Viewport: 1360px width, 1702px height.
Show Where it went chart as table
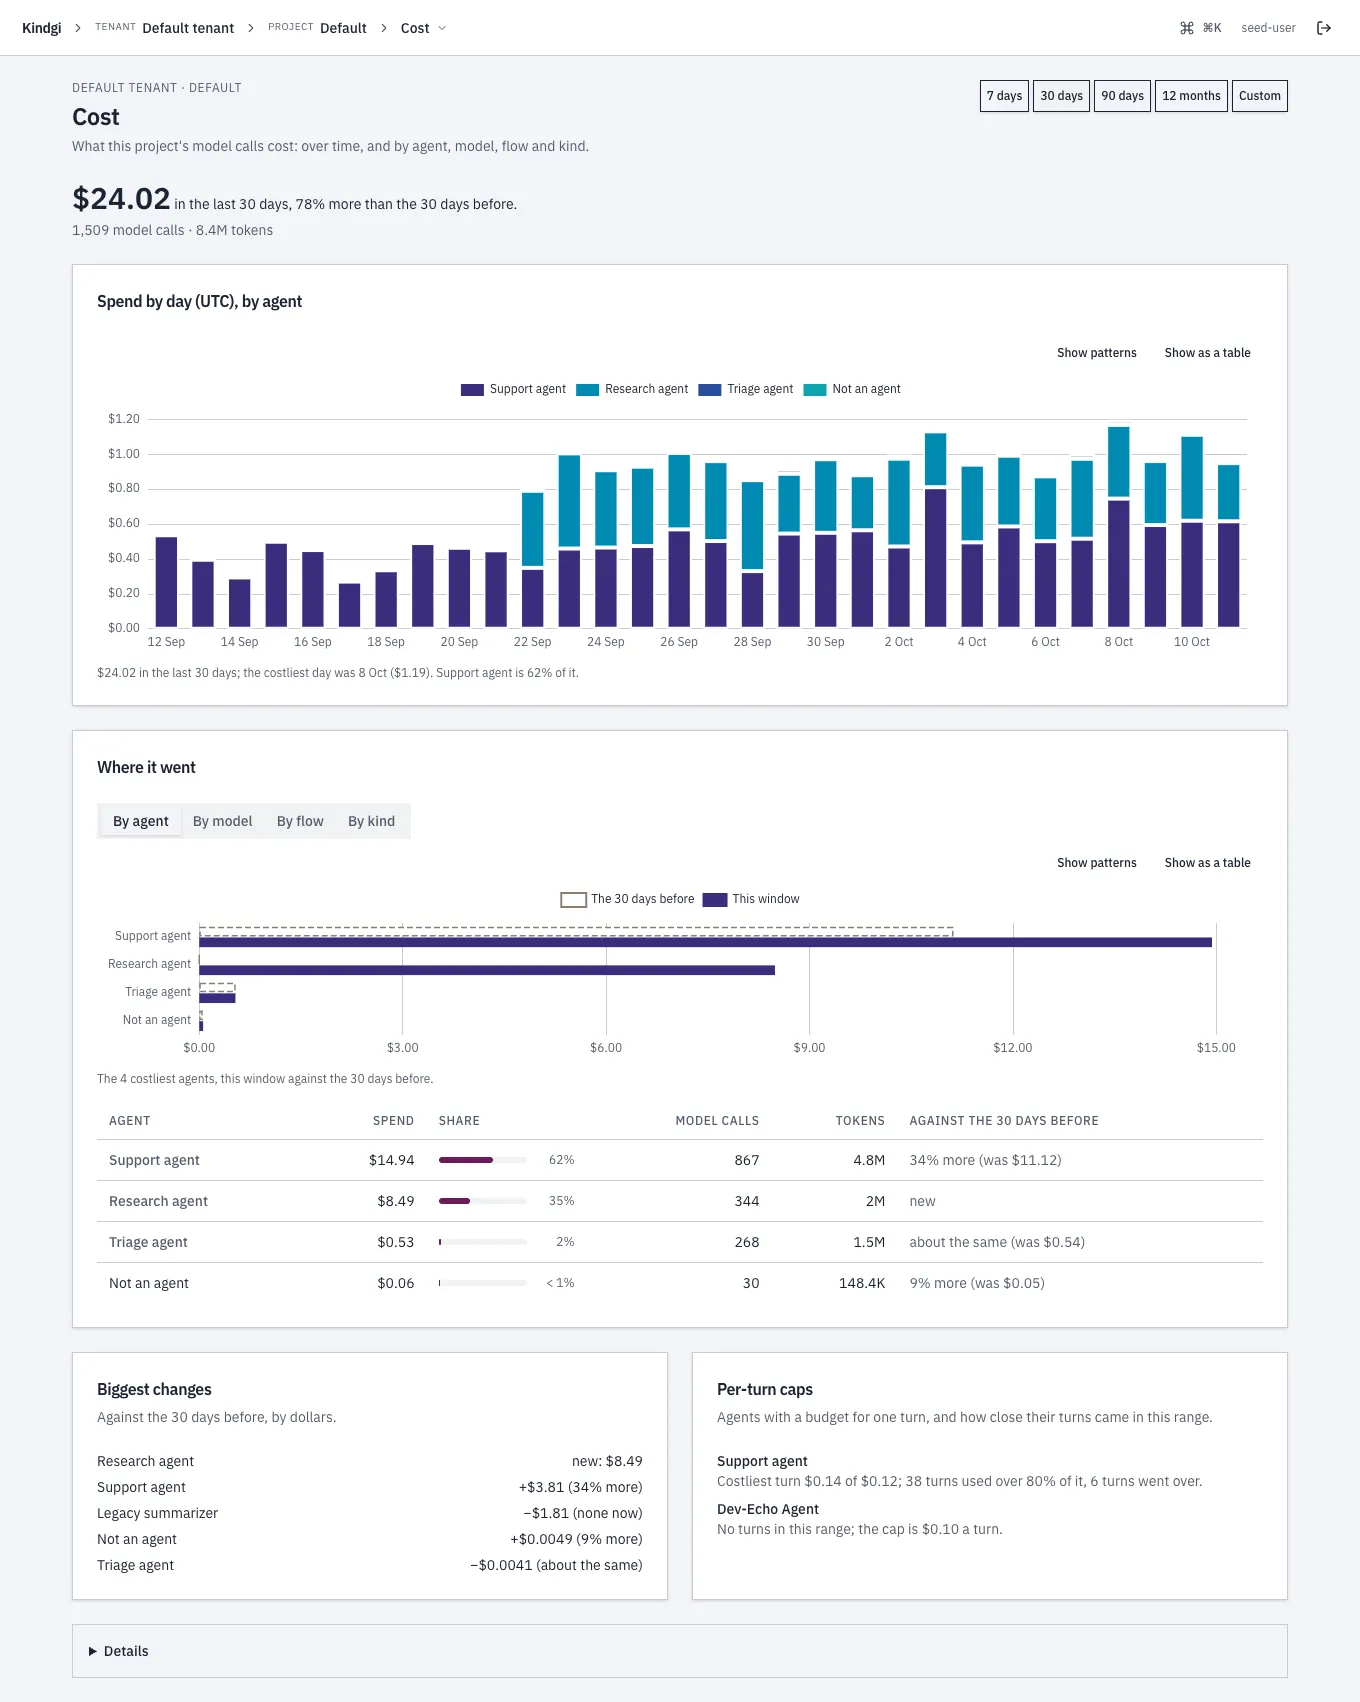[x=1207, y=863]
